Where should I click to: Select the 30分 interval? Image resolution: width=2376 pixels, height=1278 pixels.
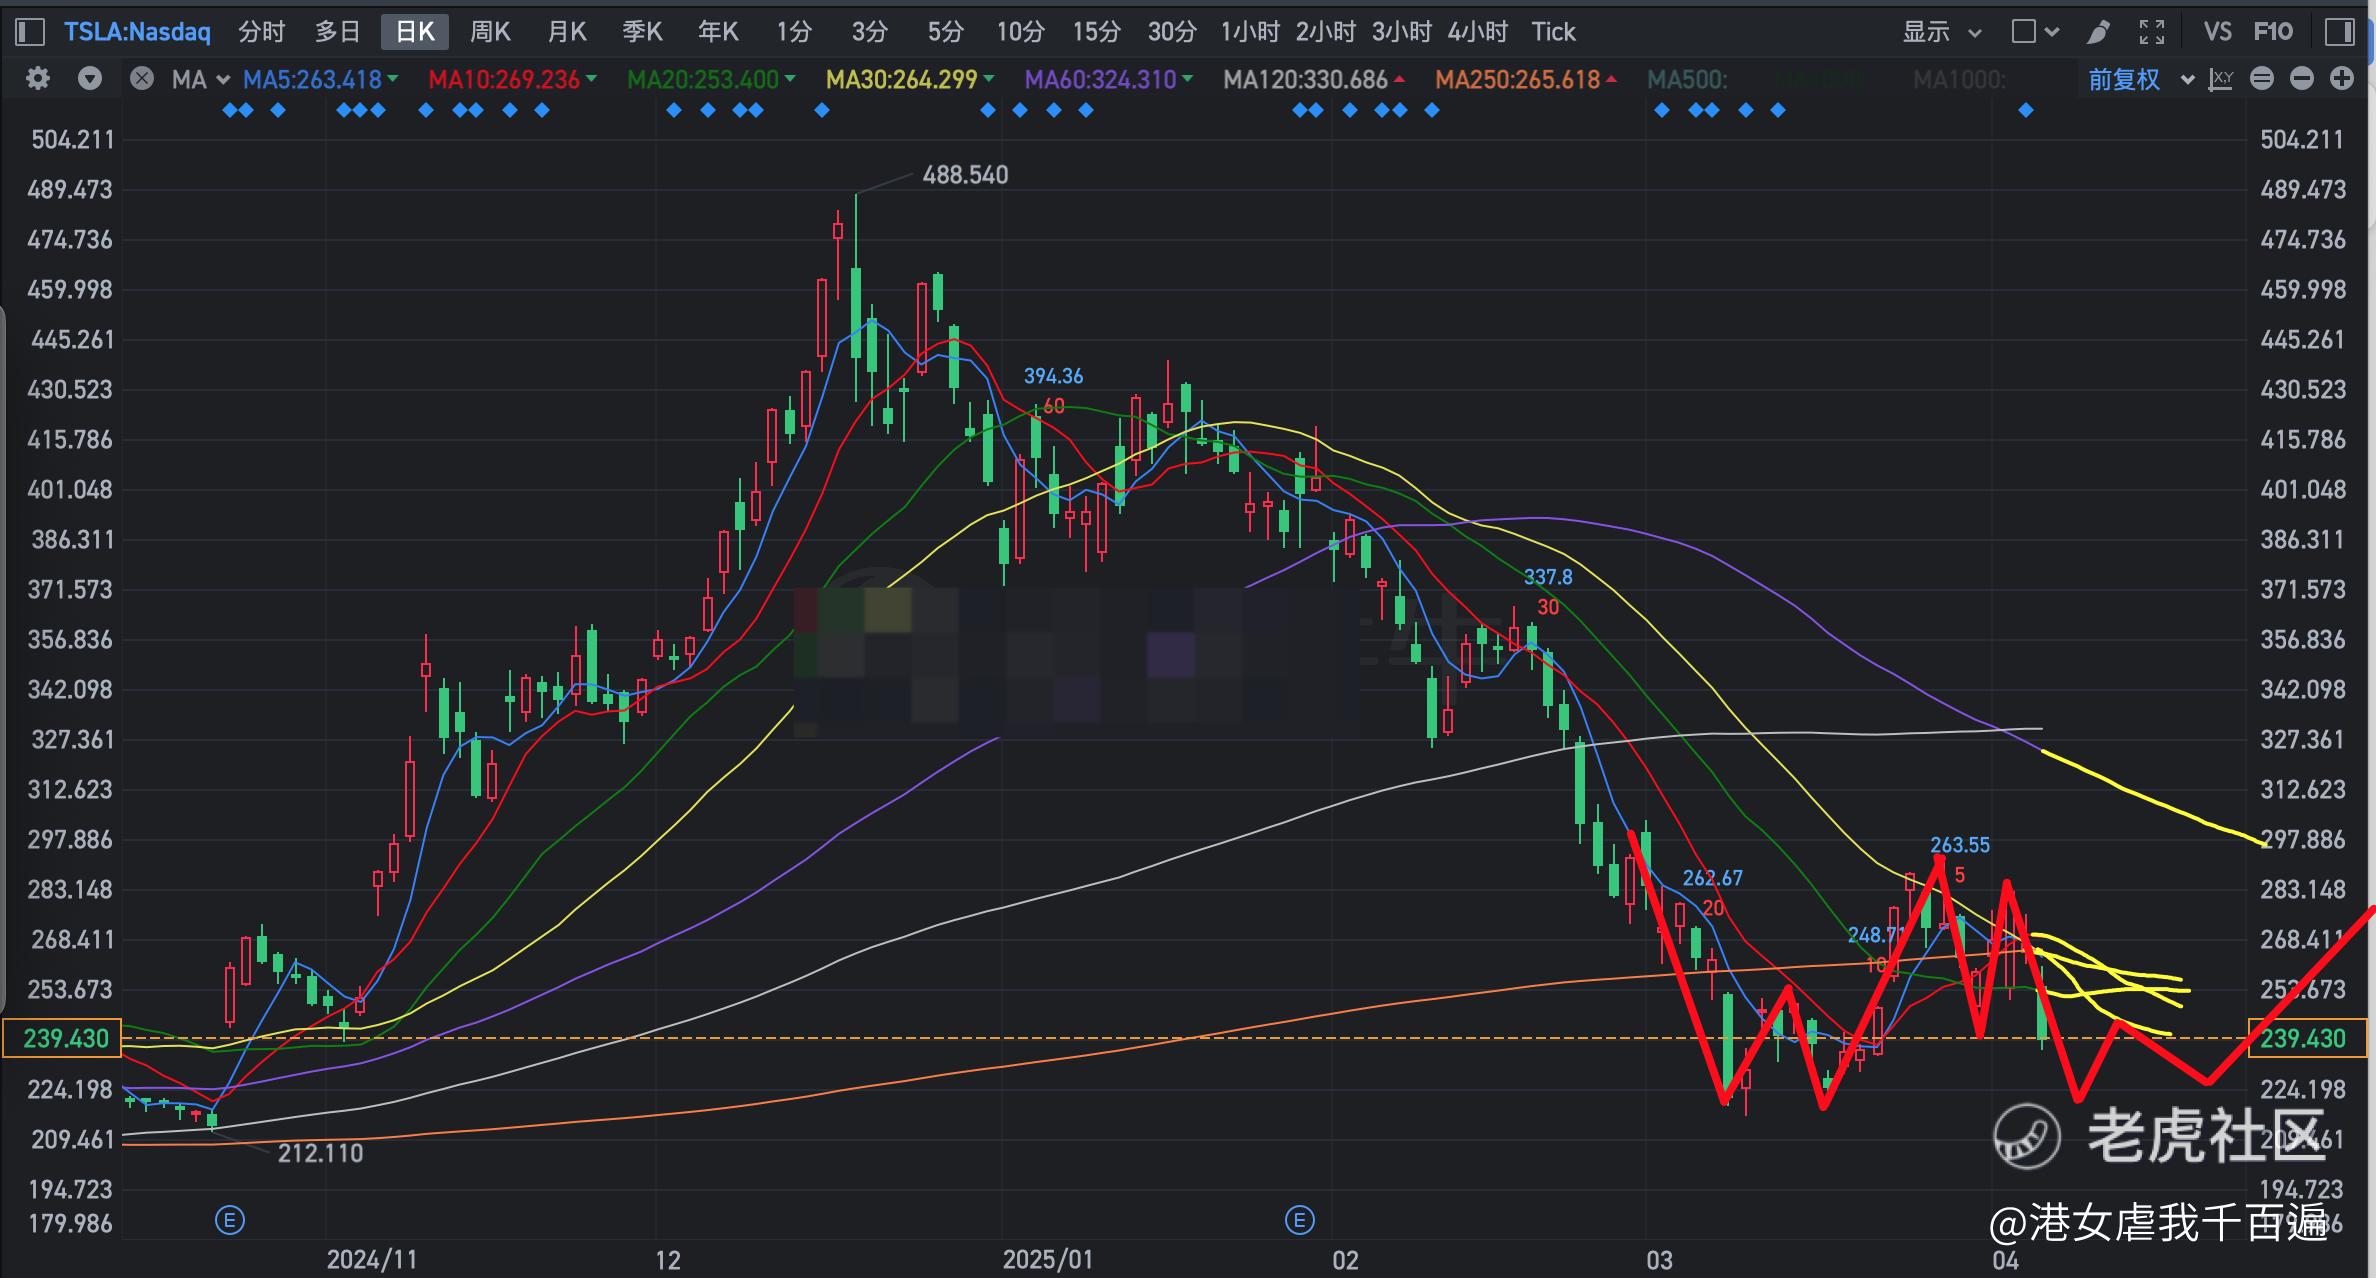tap(1172, 32)
